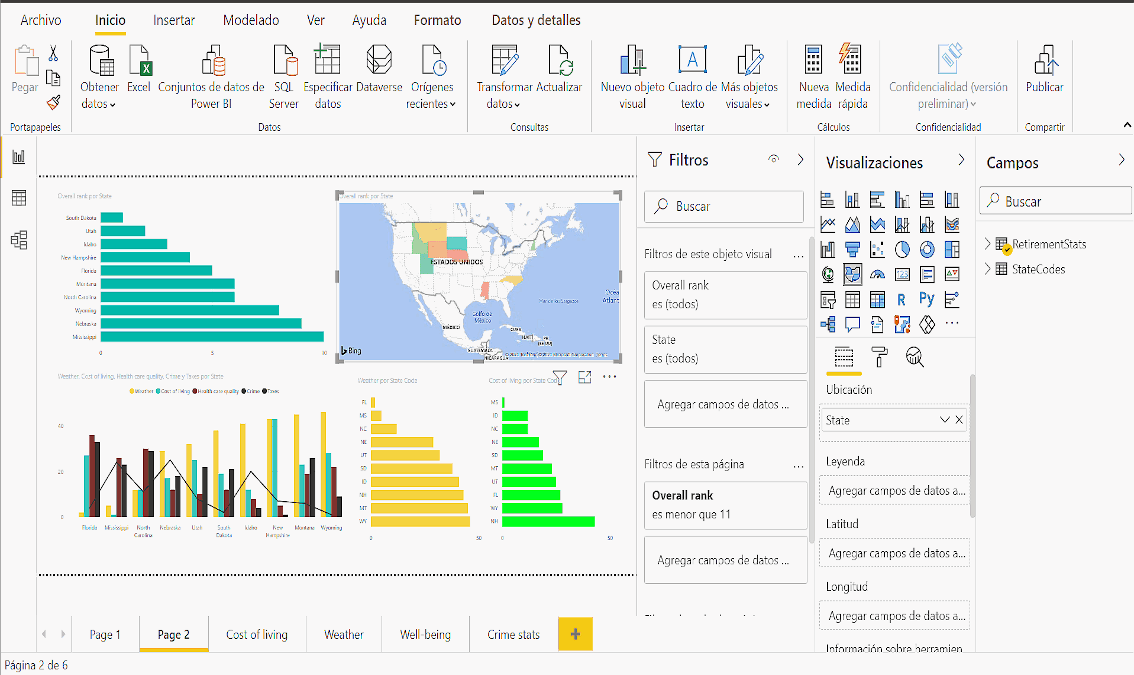This screenshot has width=1134, height=675.
Task: Collapse the Visualizaciones pane
Action: (x=961, y=160)
